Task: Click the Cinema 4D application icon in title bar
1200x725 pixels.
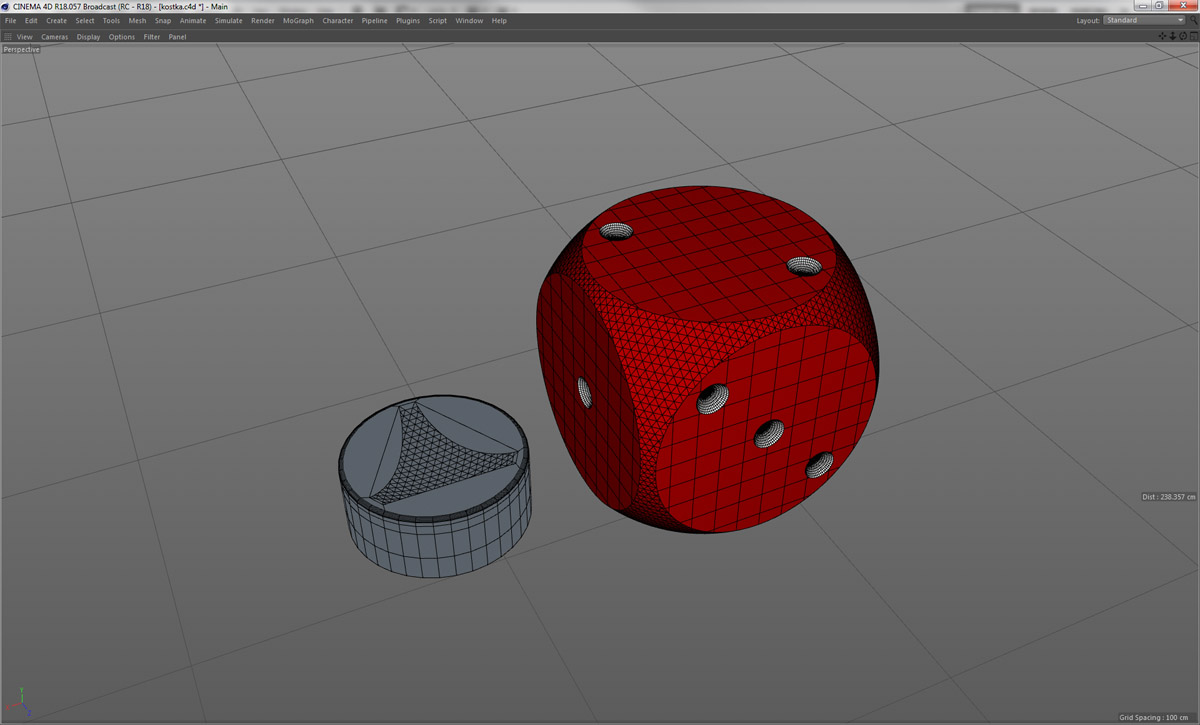Action: (x=6, y=6)
